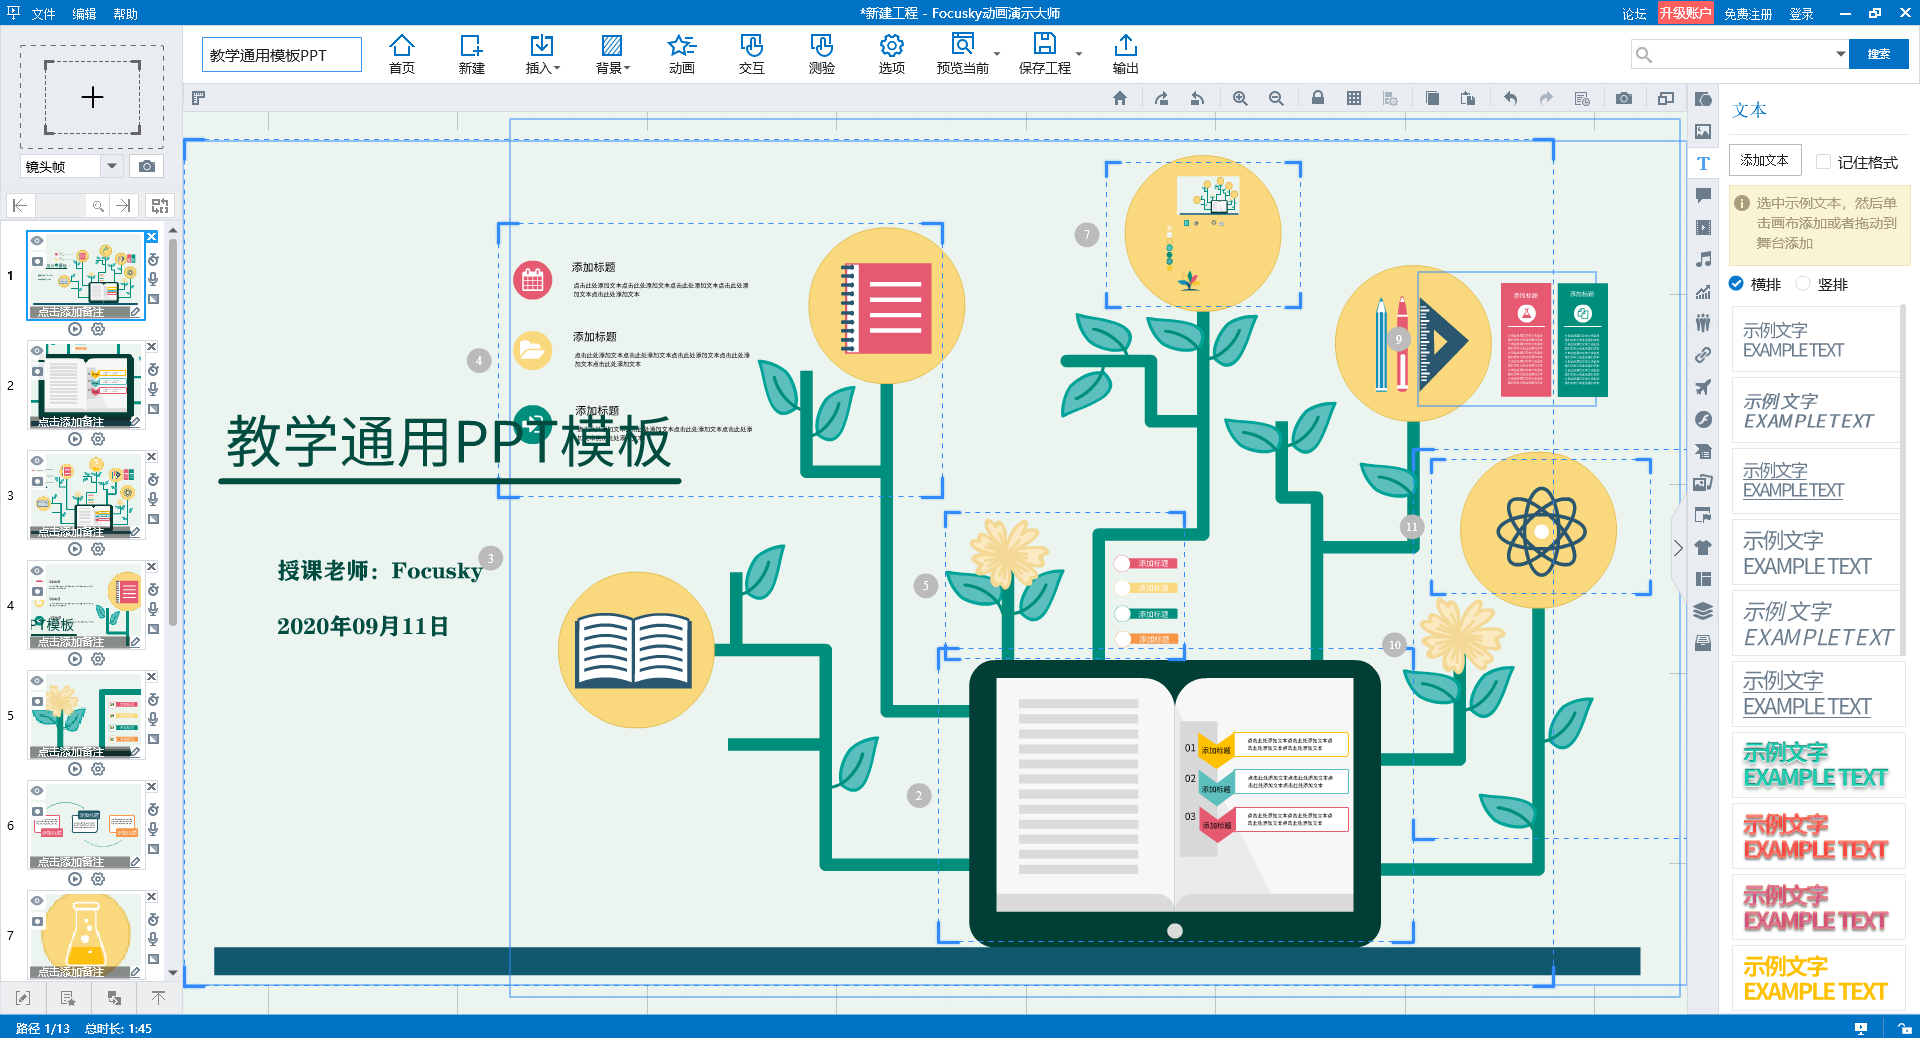Screen dimensions: 1920x1038
Task: Enable the 记住格式 checkbox
Action: pyautogui.click(x=1824, y=162)
